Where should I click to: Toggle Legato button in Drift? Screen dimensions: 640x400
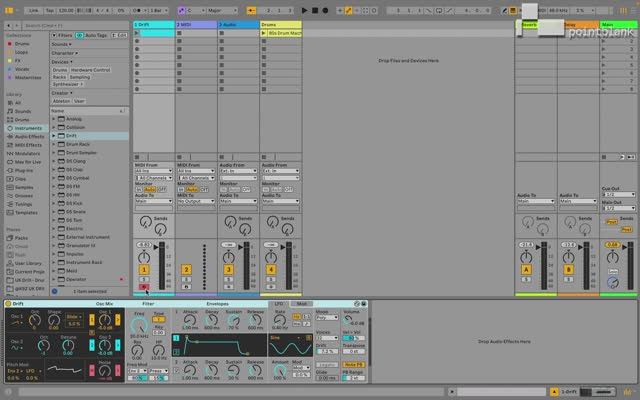tap(327, 365)
